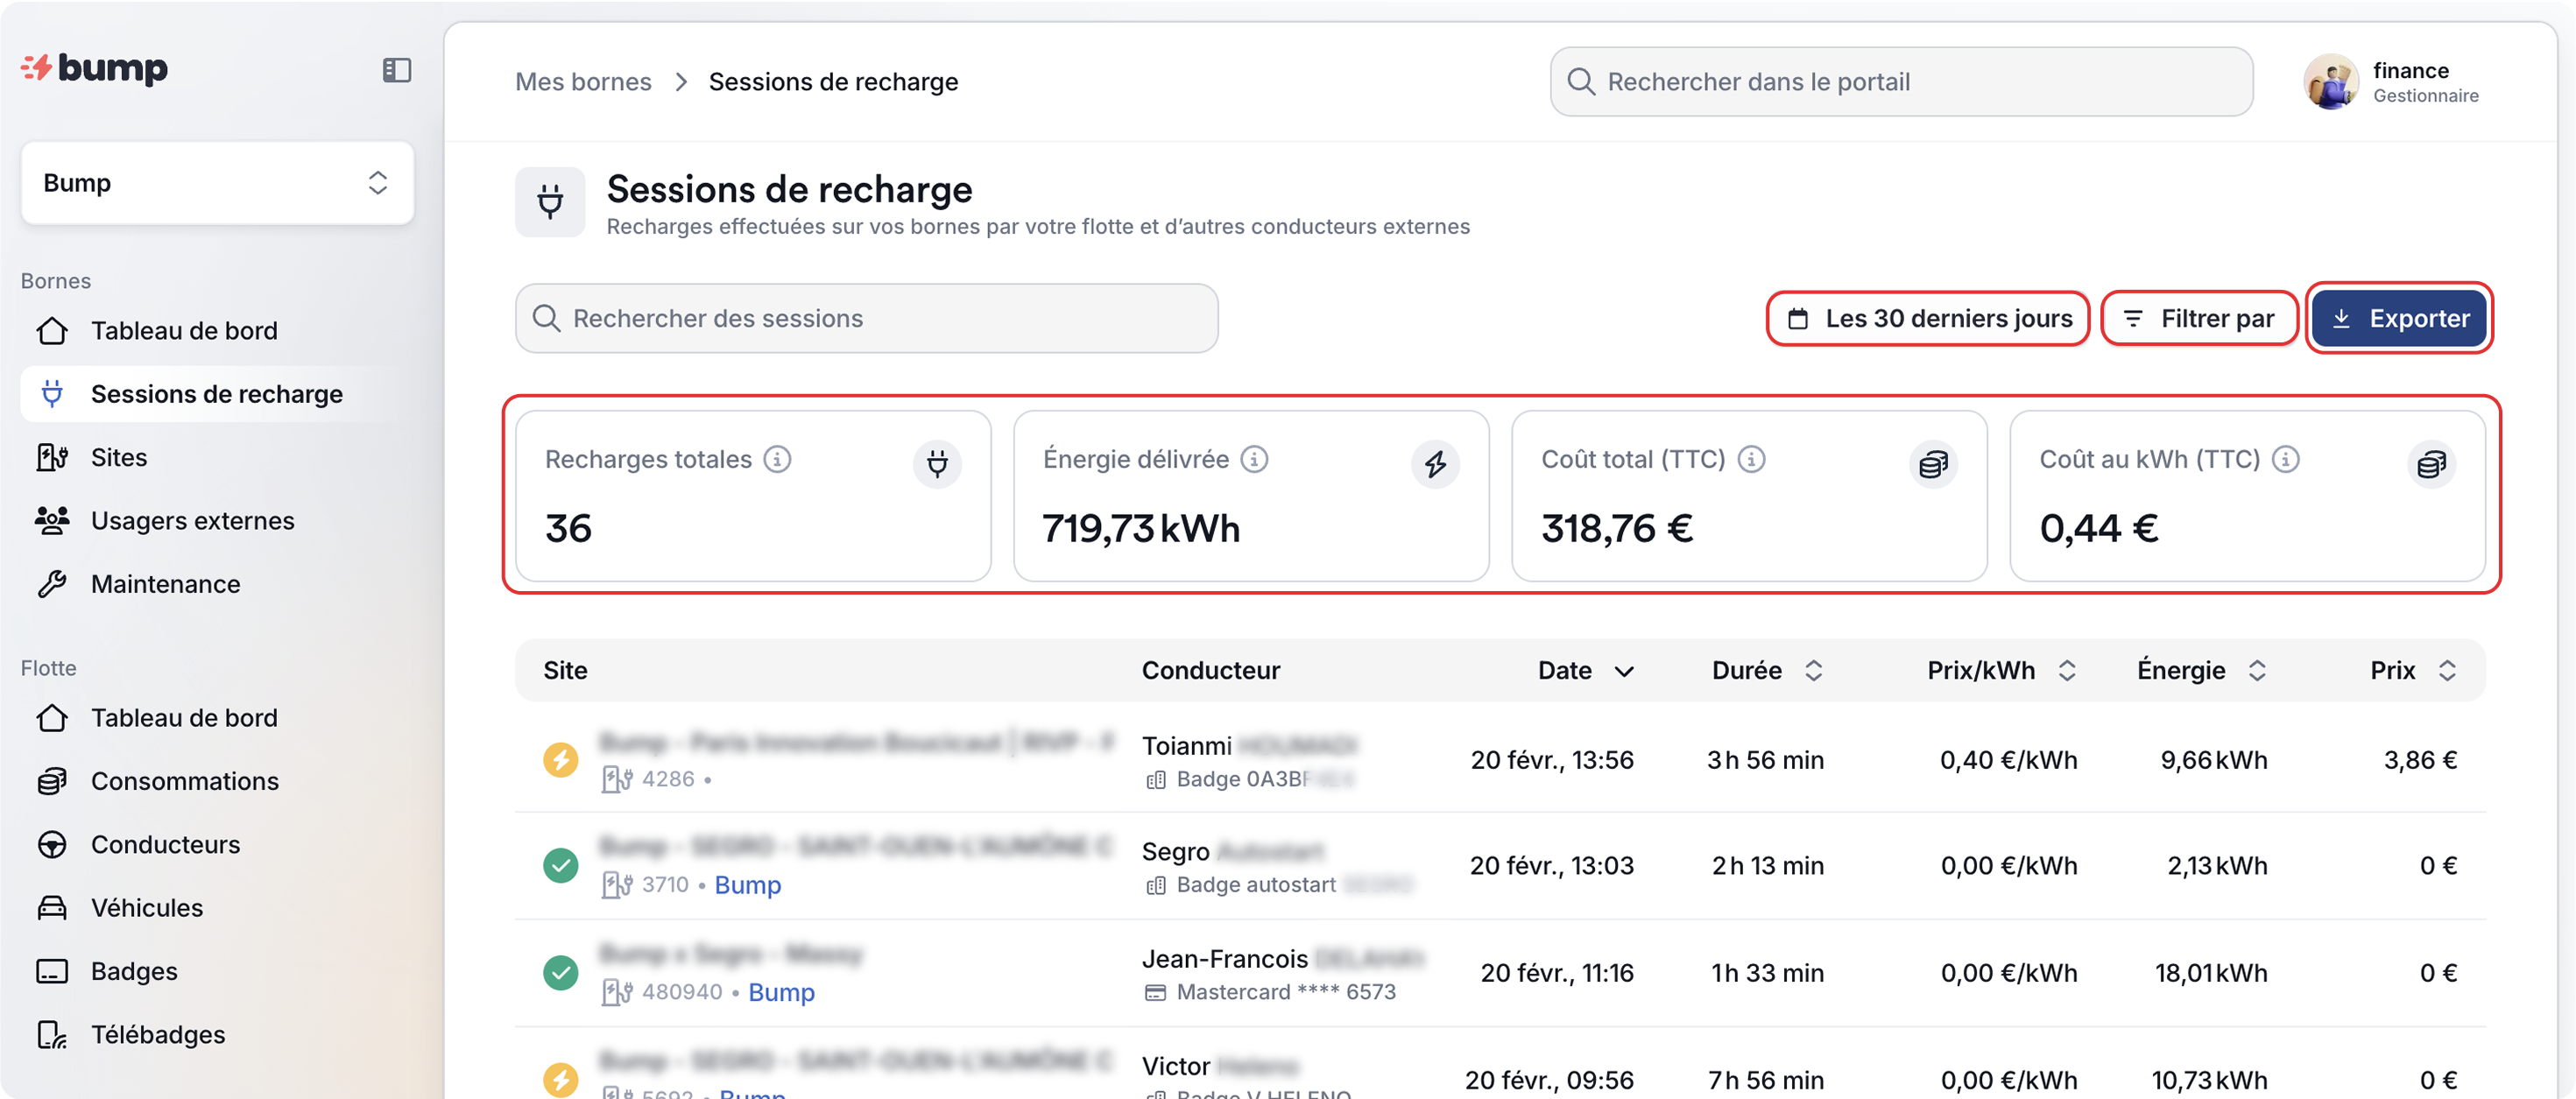Go to Télébadges menu item
Screen dimensions: 2576x1099
(158, 1035)
